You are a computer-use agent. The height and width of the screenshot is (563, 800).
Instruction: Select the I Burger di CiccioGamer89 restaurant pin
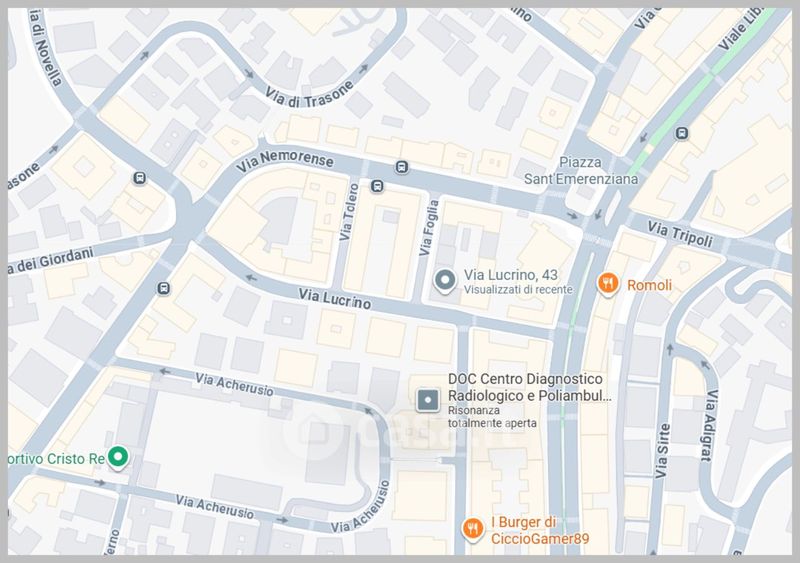click(x=473, y=529)
